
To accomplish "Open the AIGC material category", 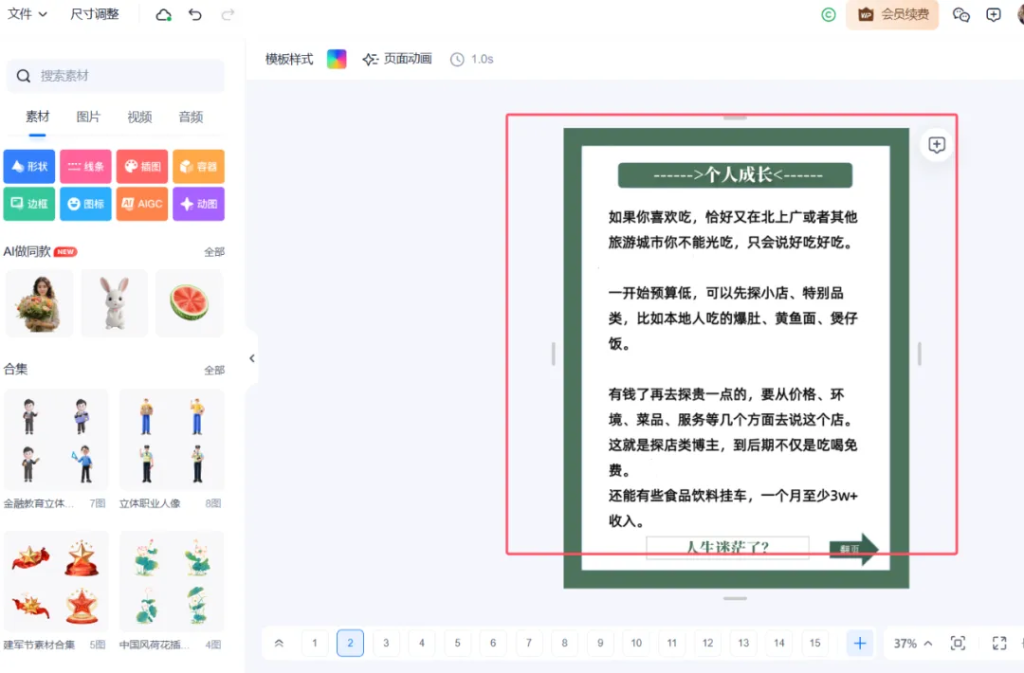I will [142, 204].
